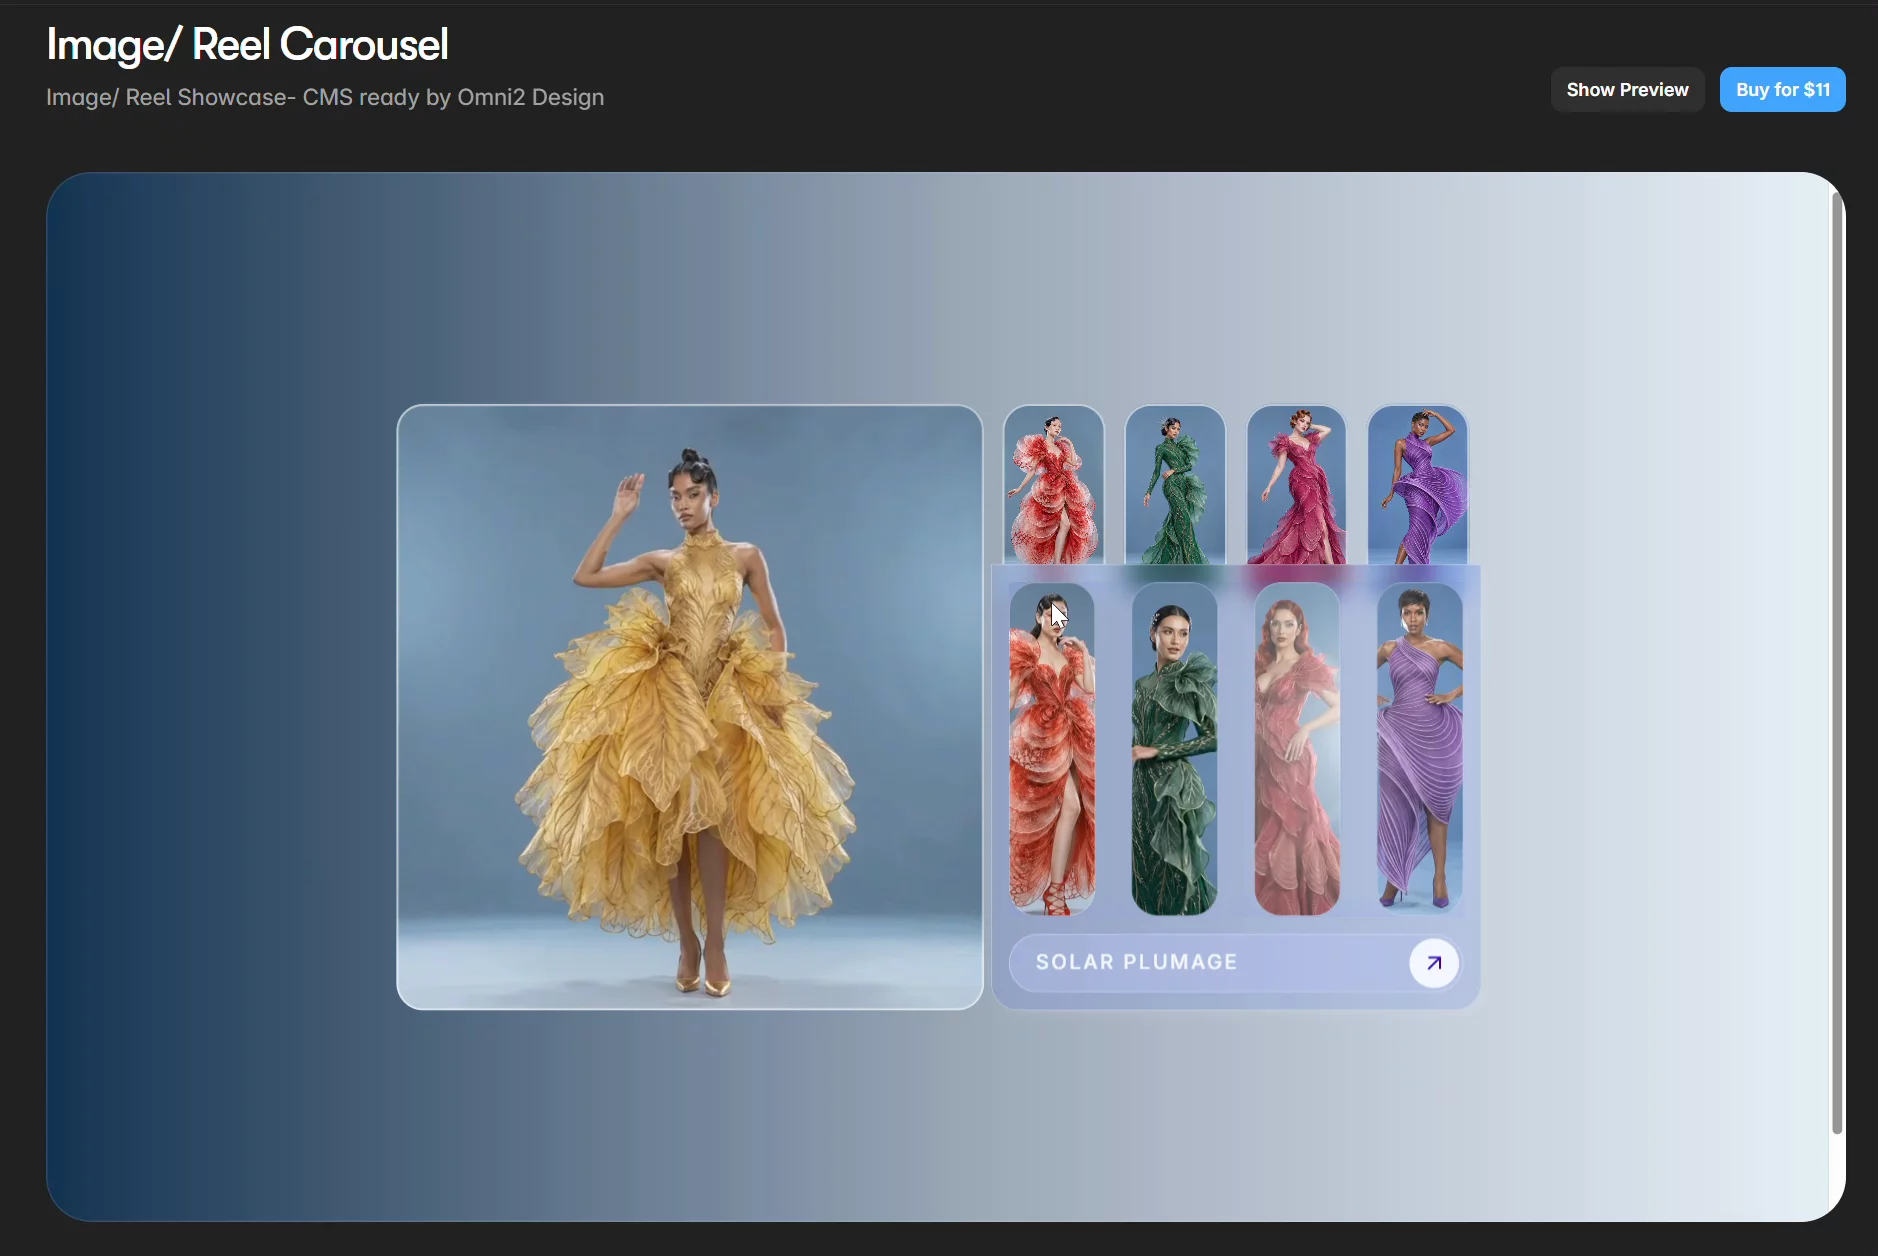
Task: Choose the red dress close-up reel
Action: tap(1052, 749)
